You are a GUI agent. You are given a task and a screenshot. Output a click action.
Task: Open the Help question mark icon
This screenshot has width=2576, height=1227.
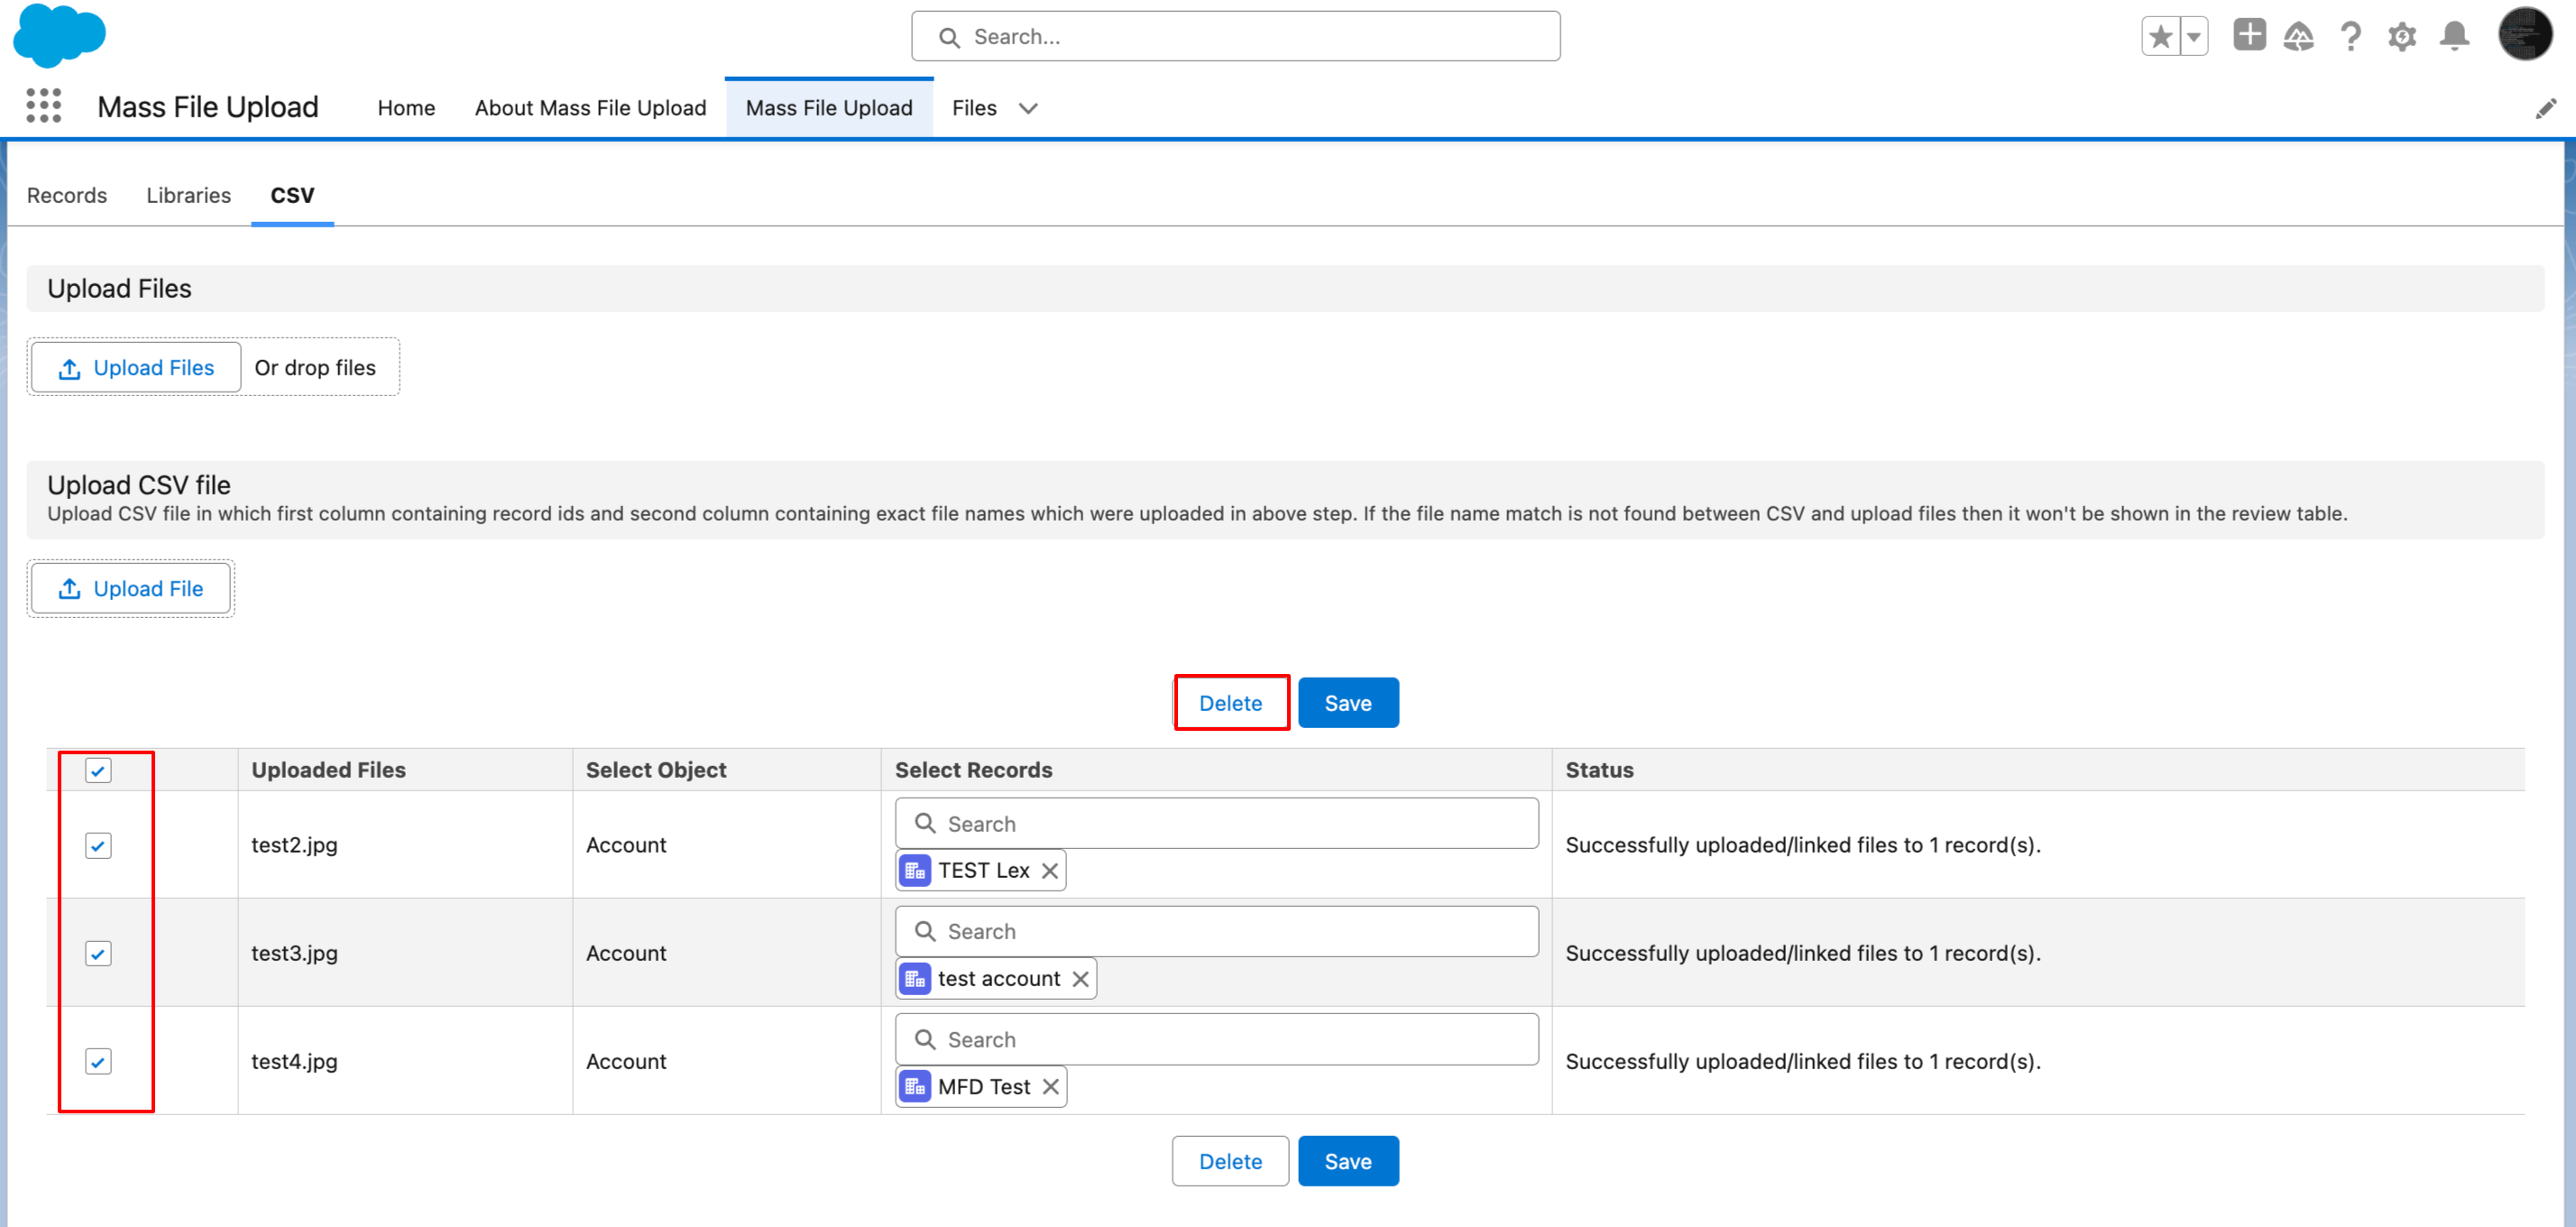pyautogui.click(x=2350, y=37)
